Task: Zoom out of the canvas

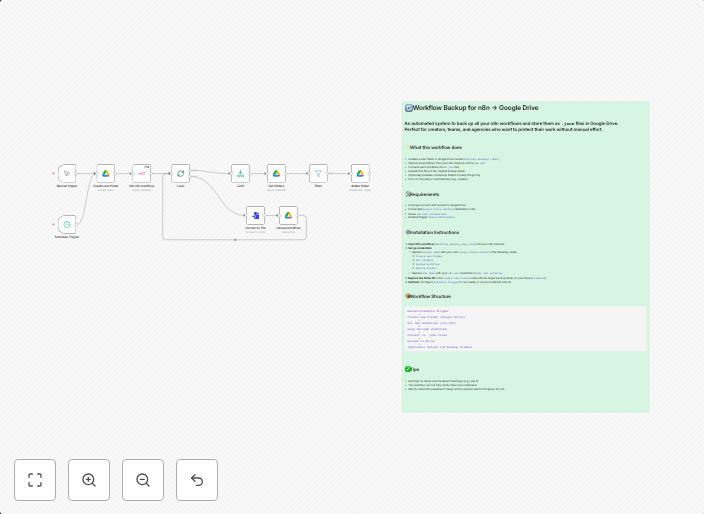Action: pos(143,480)
